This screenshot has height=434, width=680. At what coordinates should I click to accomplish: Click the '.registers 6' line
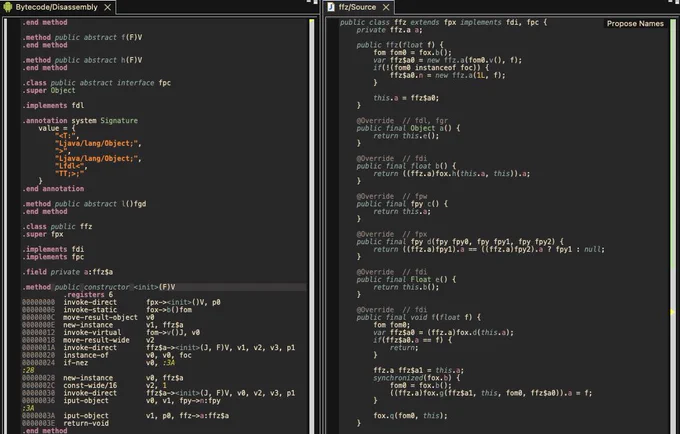pos(88,295)
